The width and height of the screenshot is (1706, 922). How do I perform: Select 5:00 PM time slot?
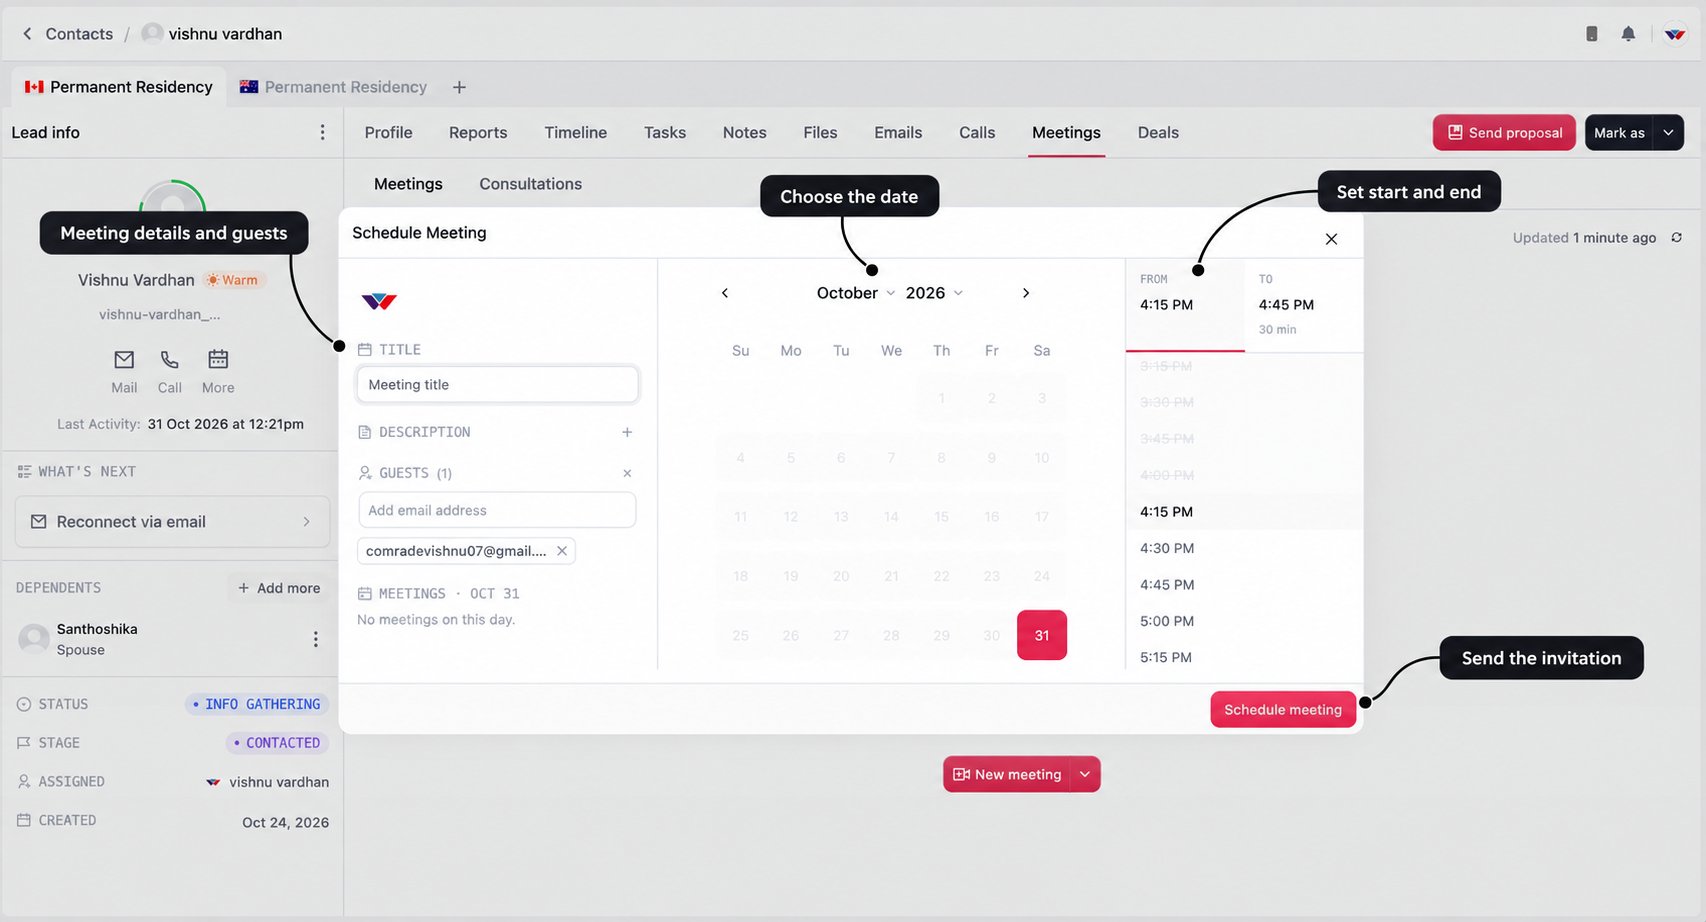pyautogui.click(x=1244, y=621)
